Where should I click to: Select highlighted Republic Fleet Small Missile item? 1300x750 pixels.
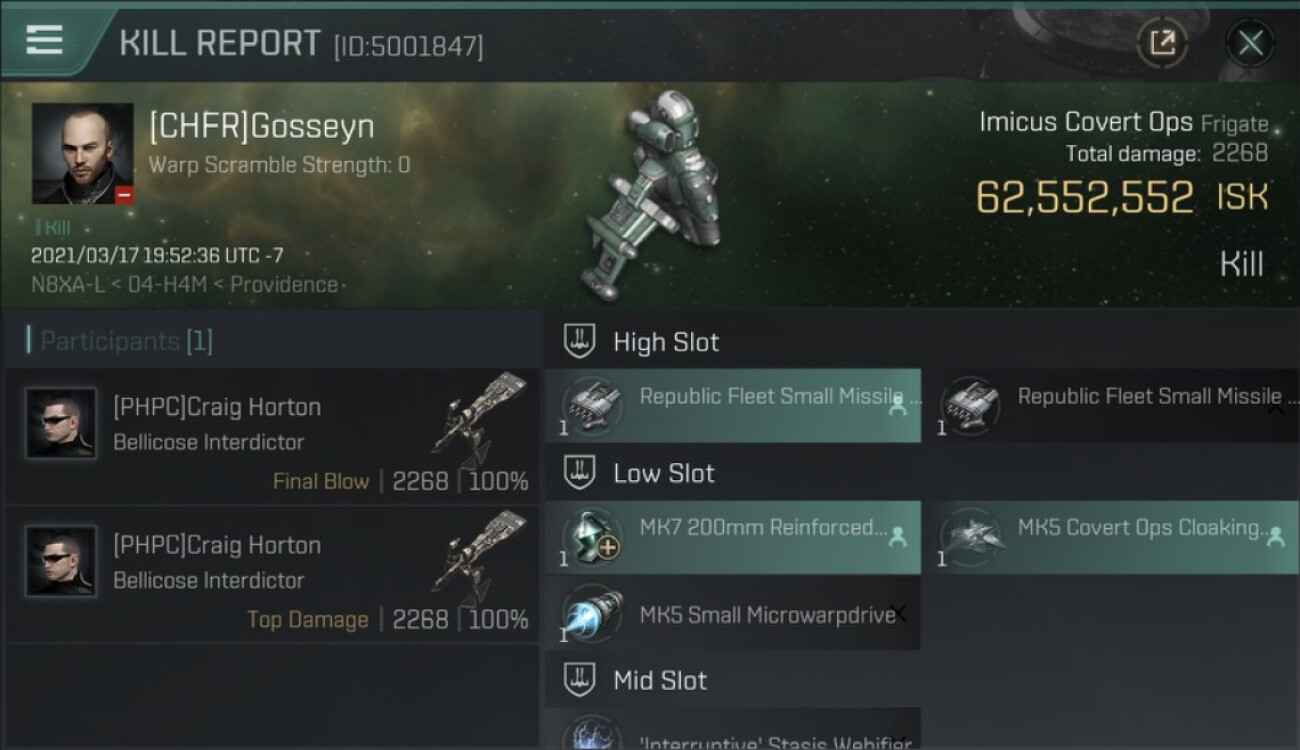click(x=733, y=405)
